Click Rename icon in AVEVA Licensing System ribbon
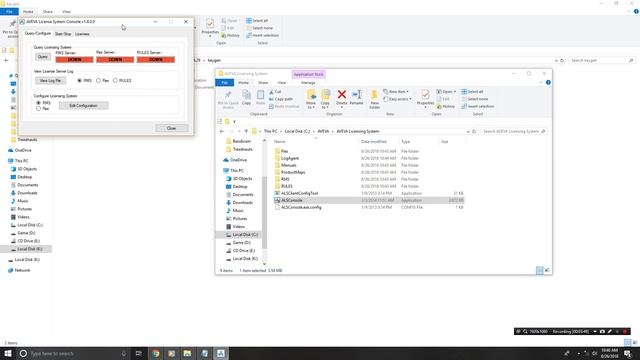 (x=356, y=95)
